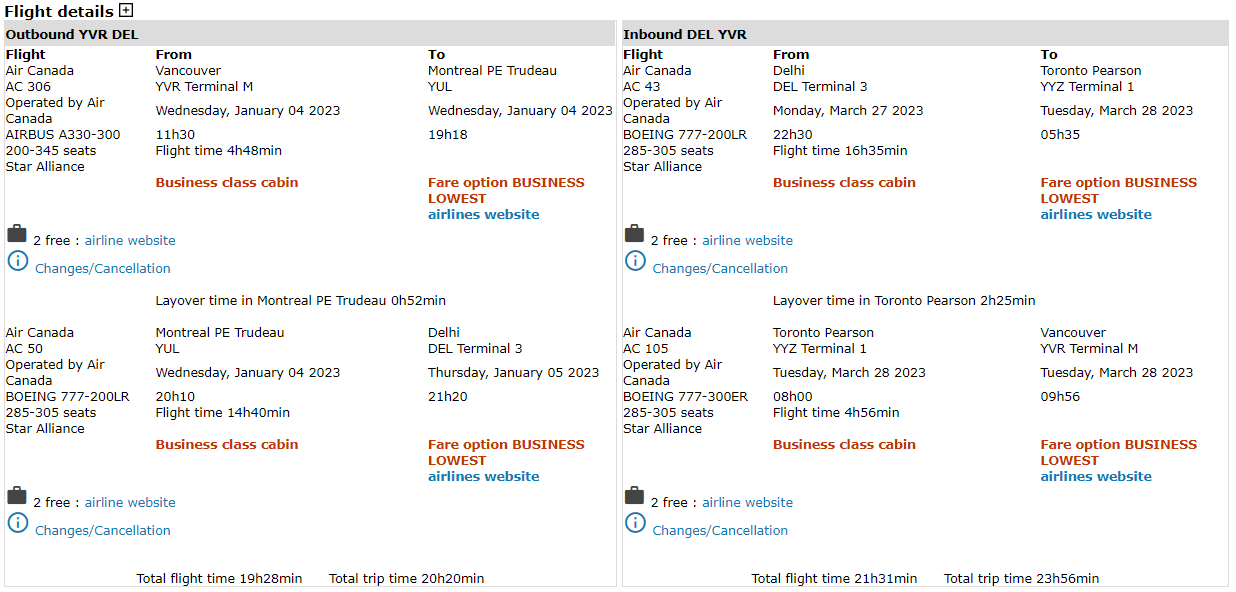The image size is (1236, 592).
Task: Click info icon for AC 43 Changes/Cancellation
Action: [635, 261]
